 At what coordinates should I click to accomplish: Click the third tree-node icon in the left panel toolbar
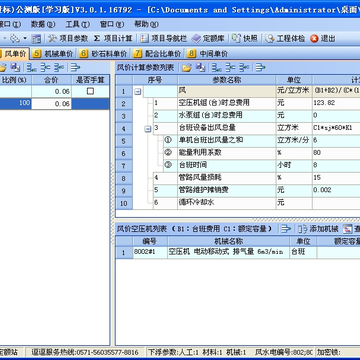(x=59, y=68)
